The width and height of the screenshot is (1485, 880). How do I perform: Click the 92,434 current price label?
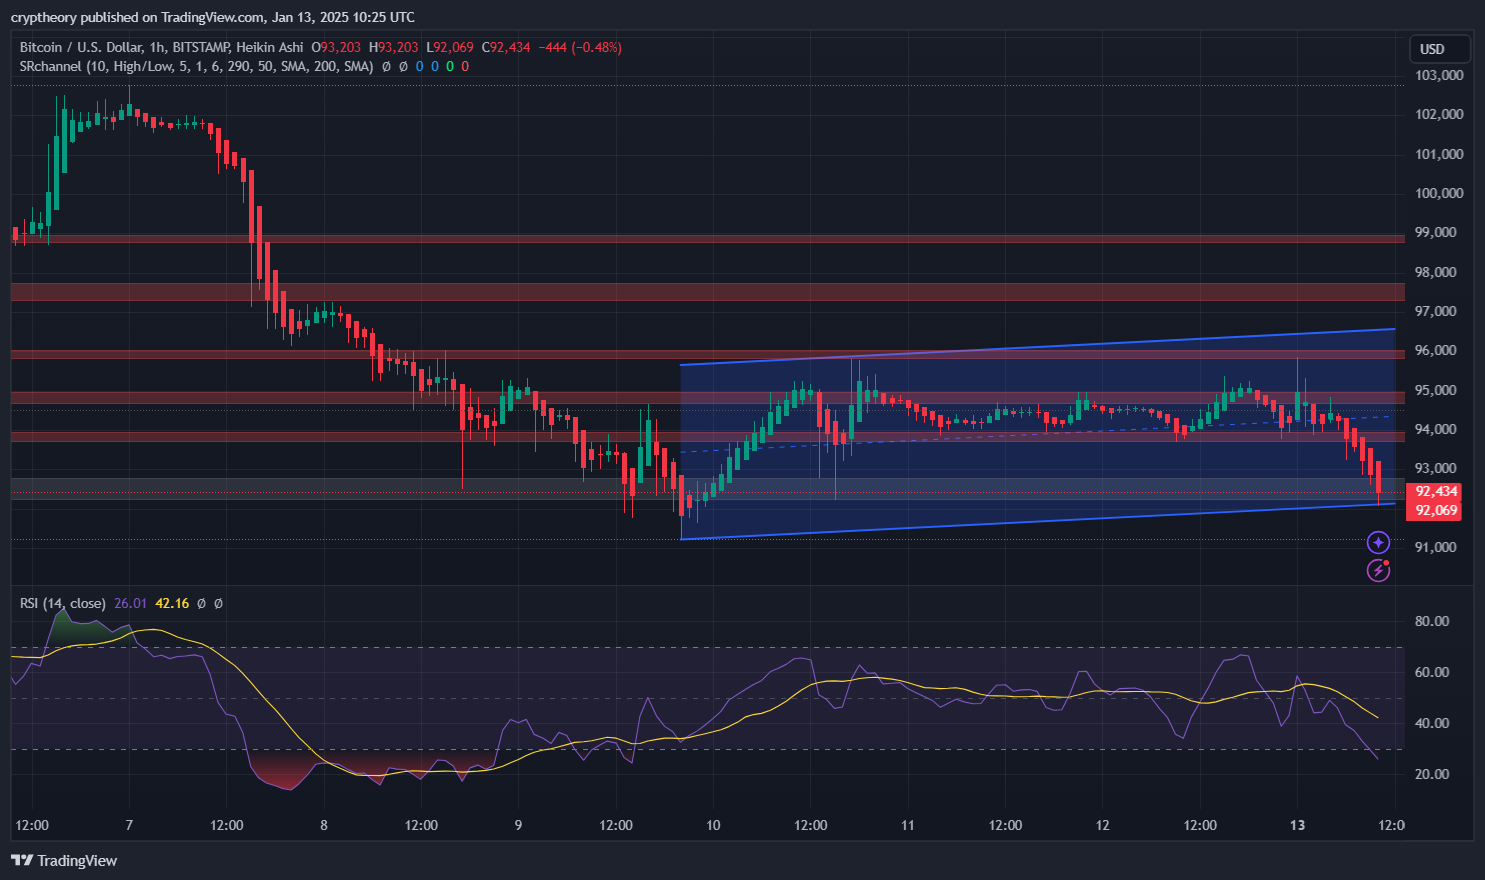(x=1433, y=491)
